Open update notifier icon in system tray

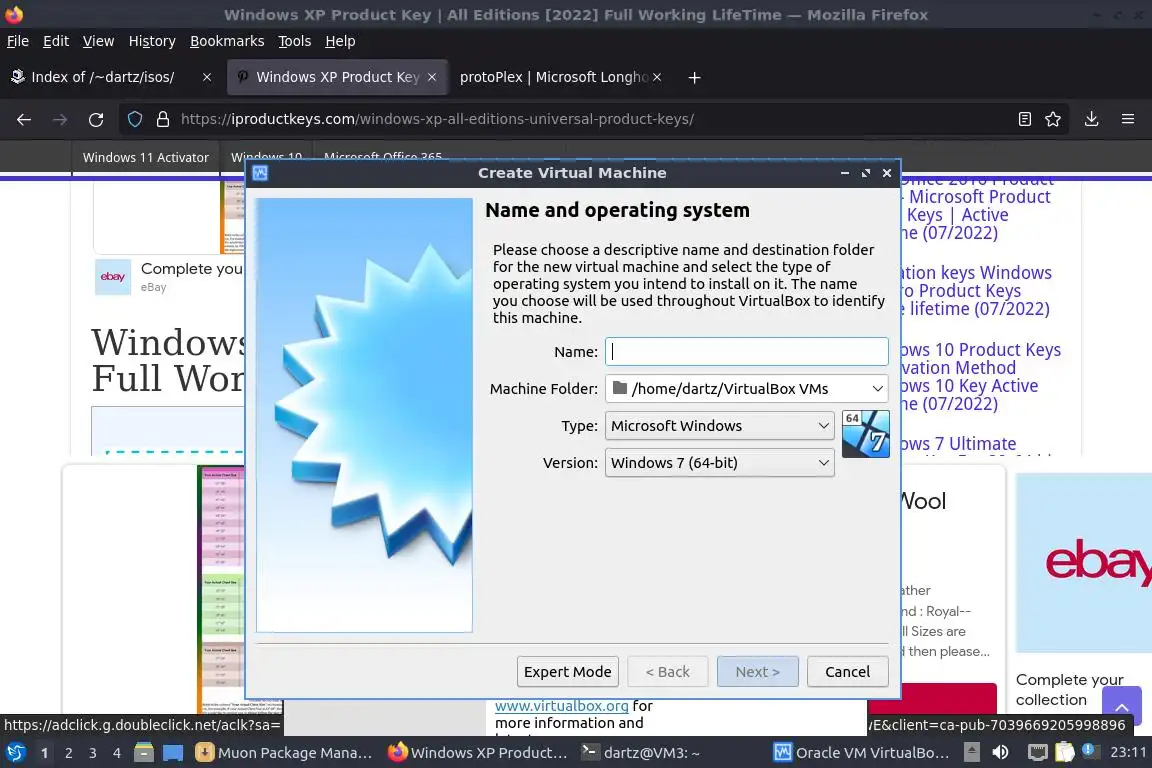click(x=1090, y=752)
